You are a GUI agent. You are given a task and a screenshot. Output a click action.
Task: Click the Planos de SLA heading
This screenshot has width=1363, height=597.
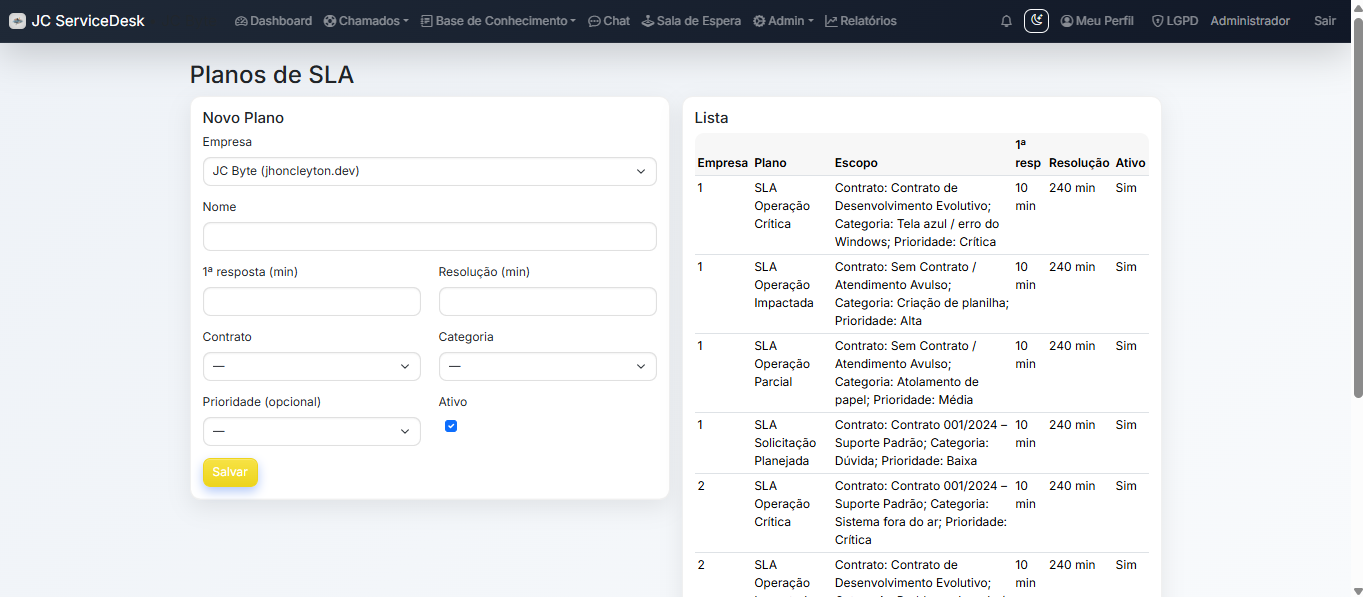point(272,75)
